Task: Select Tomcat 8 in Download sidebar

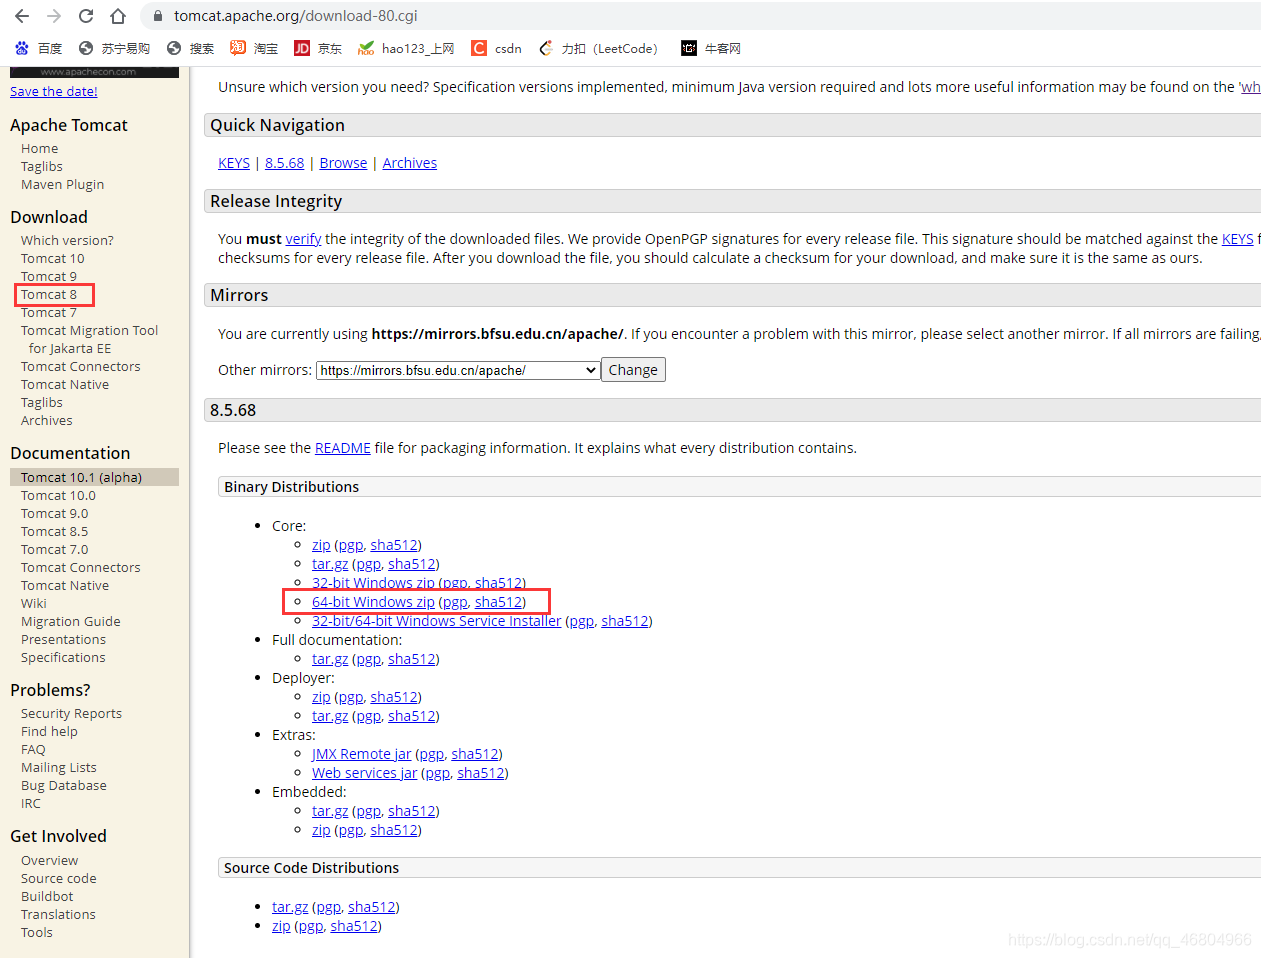Action: pyautogui.click(x=48, y=294)
